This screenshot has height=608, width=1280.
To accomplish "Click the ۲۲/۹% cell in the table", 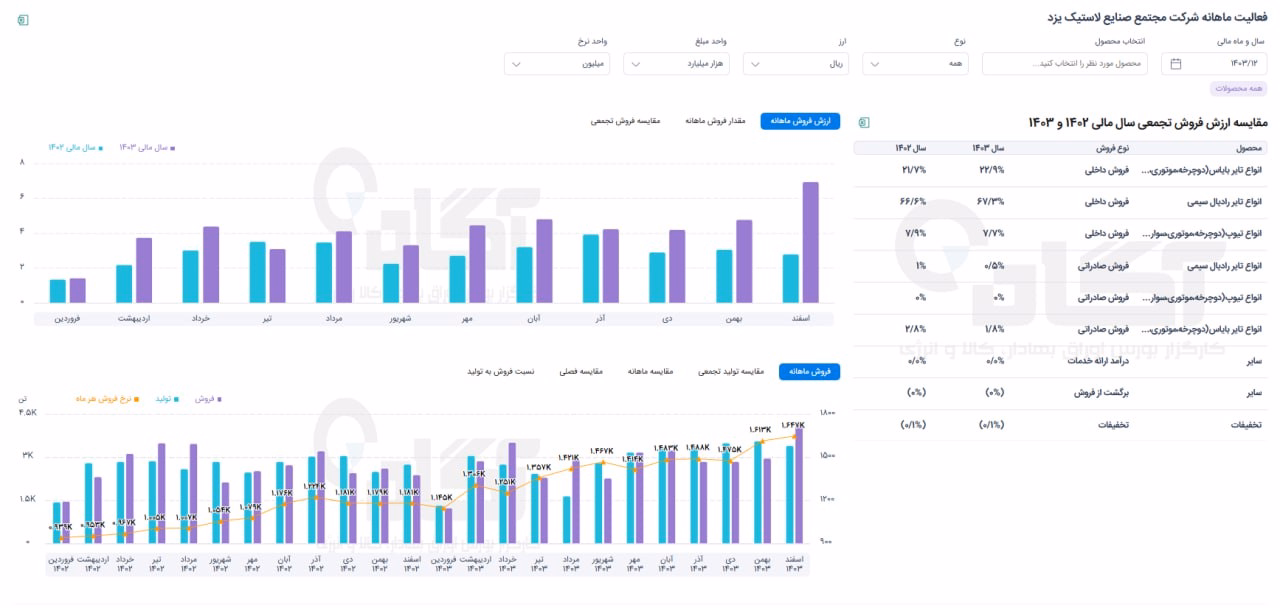I will (x=992, y=169).
